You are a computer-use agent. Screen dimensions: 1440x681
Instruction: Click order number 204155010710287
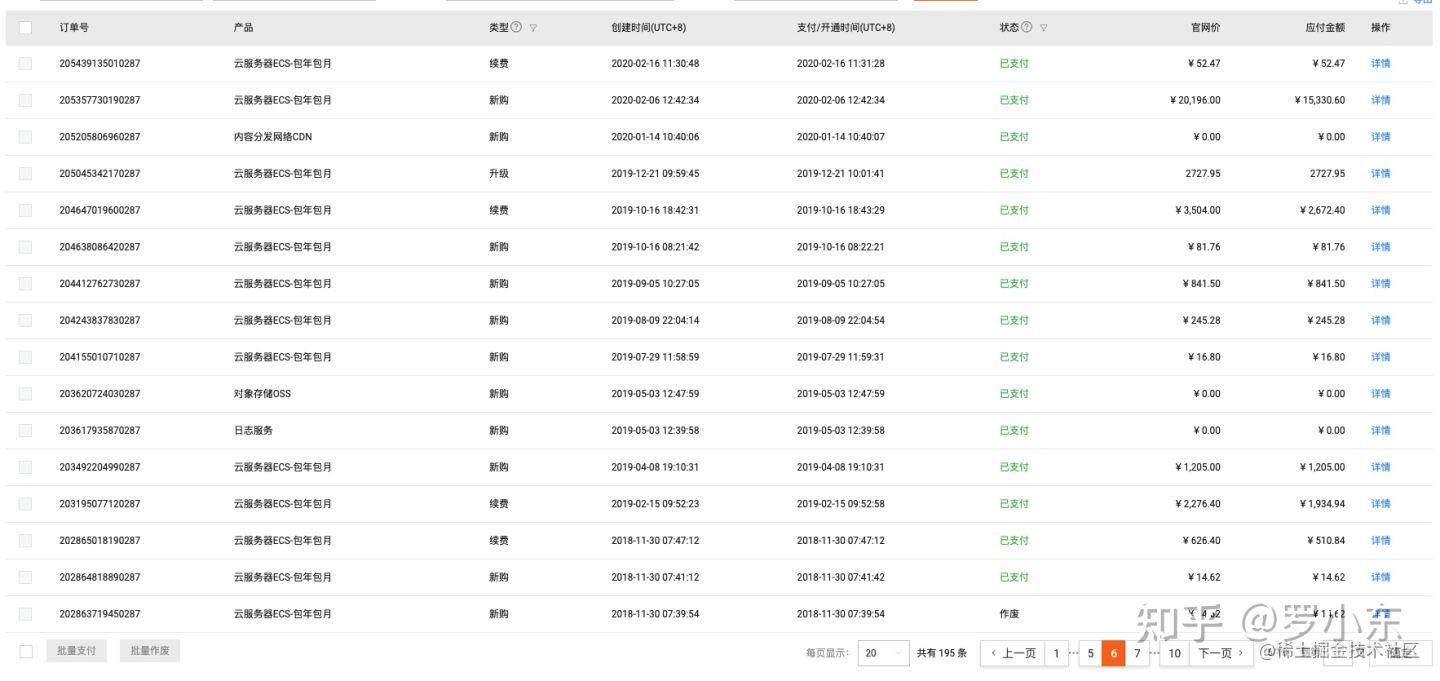[100, 357]
